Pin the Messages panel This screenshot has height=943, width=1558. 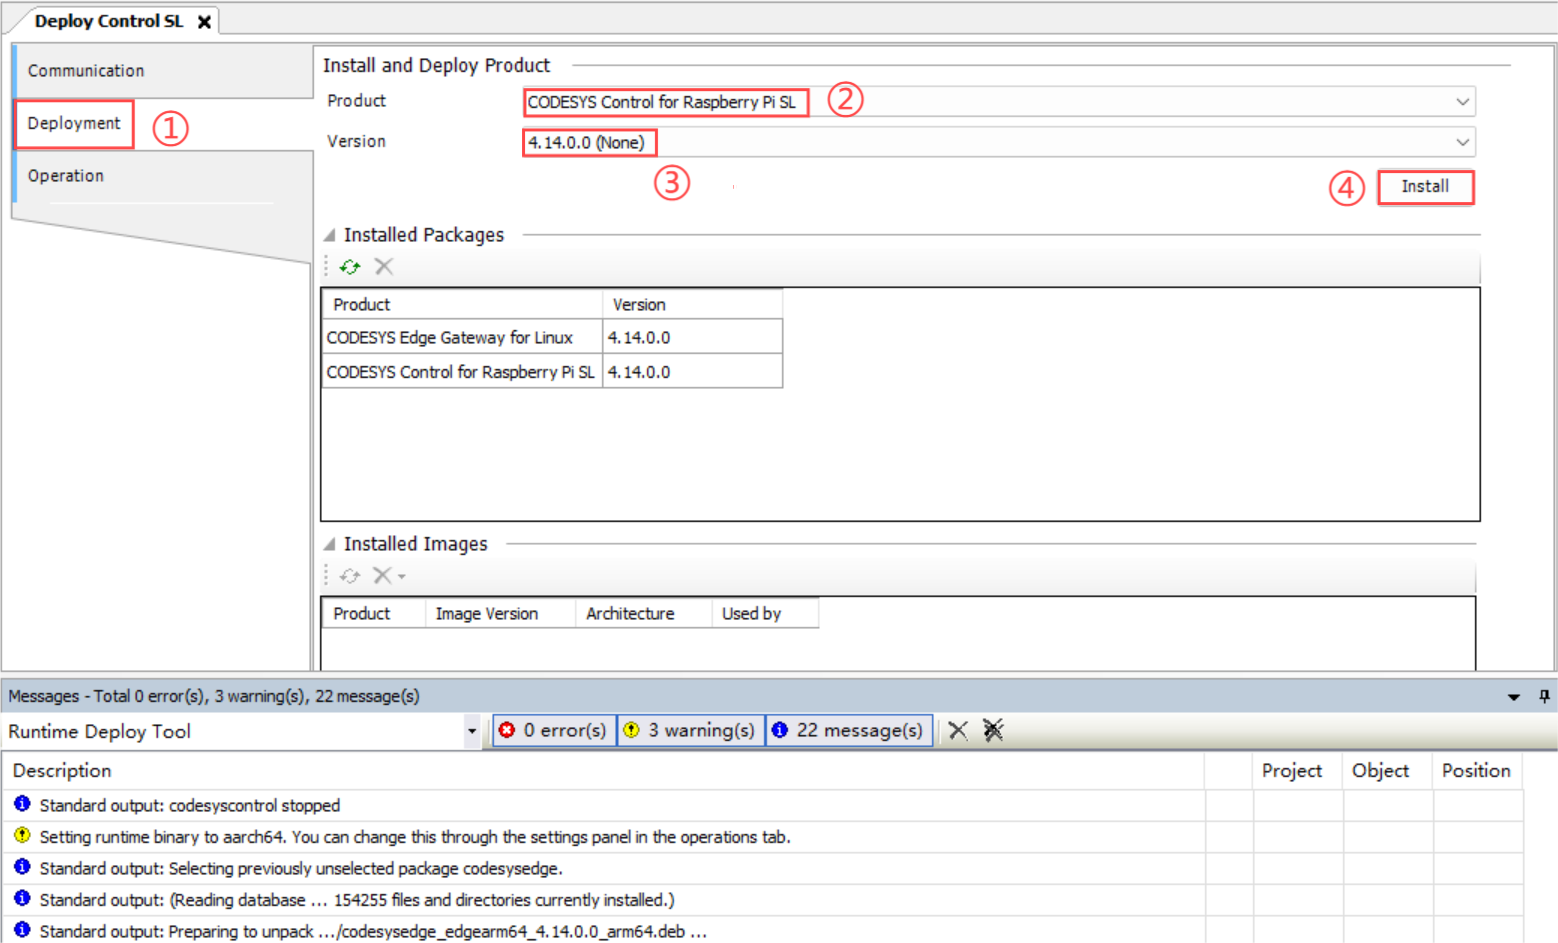1544,696
